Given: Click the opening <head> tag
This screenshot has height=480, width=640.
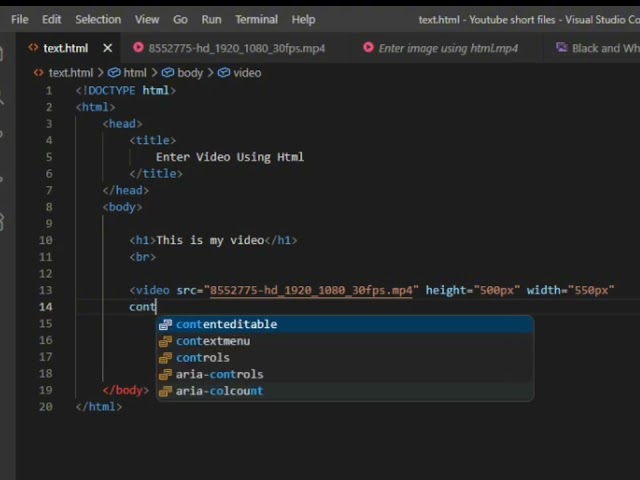Looking at the screenshot, I should [122, 124].
